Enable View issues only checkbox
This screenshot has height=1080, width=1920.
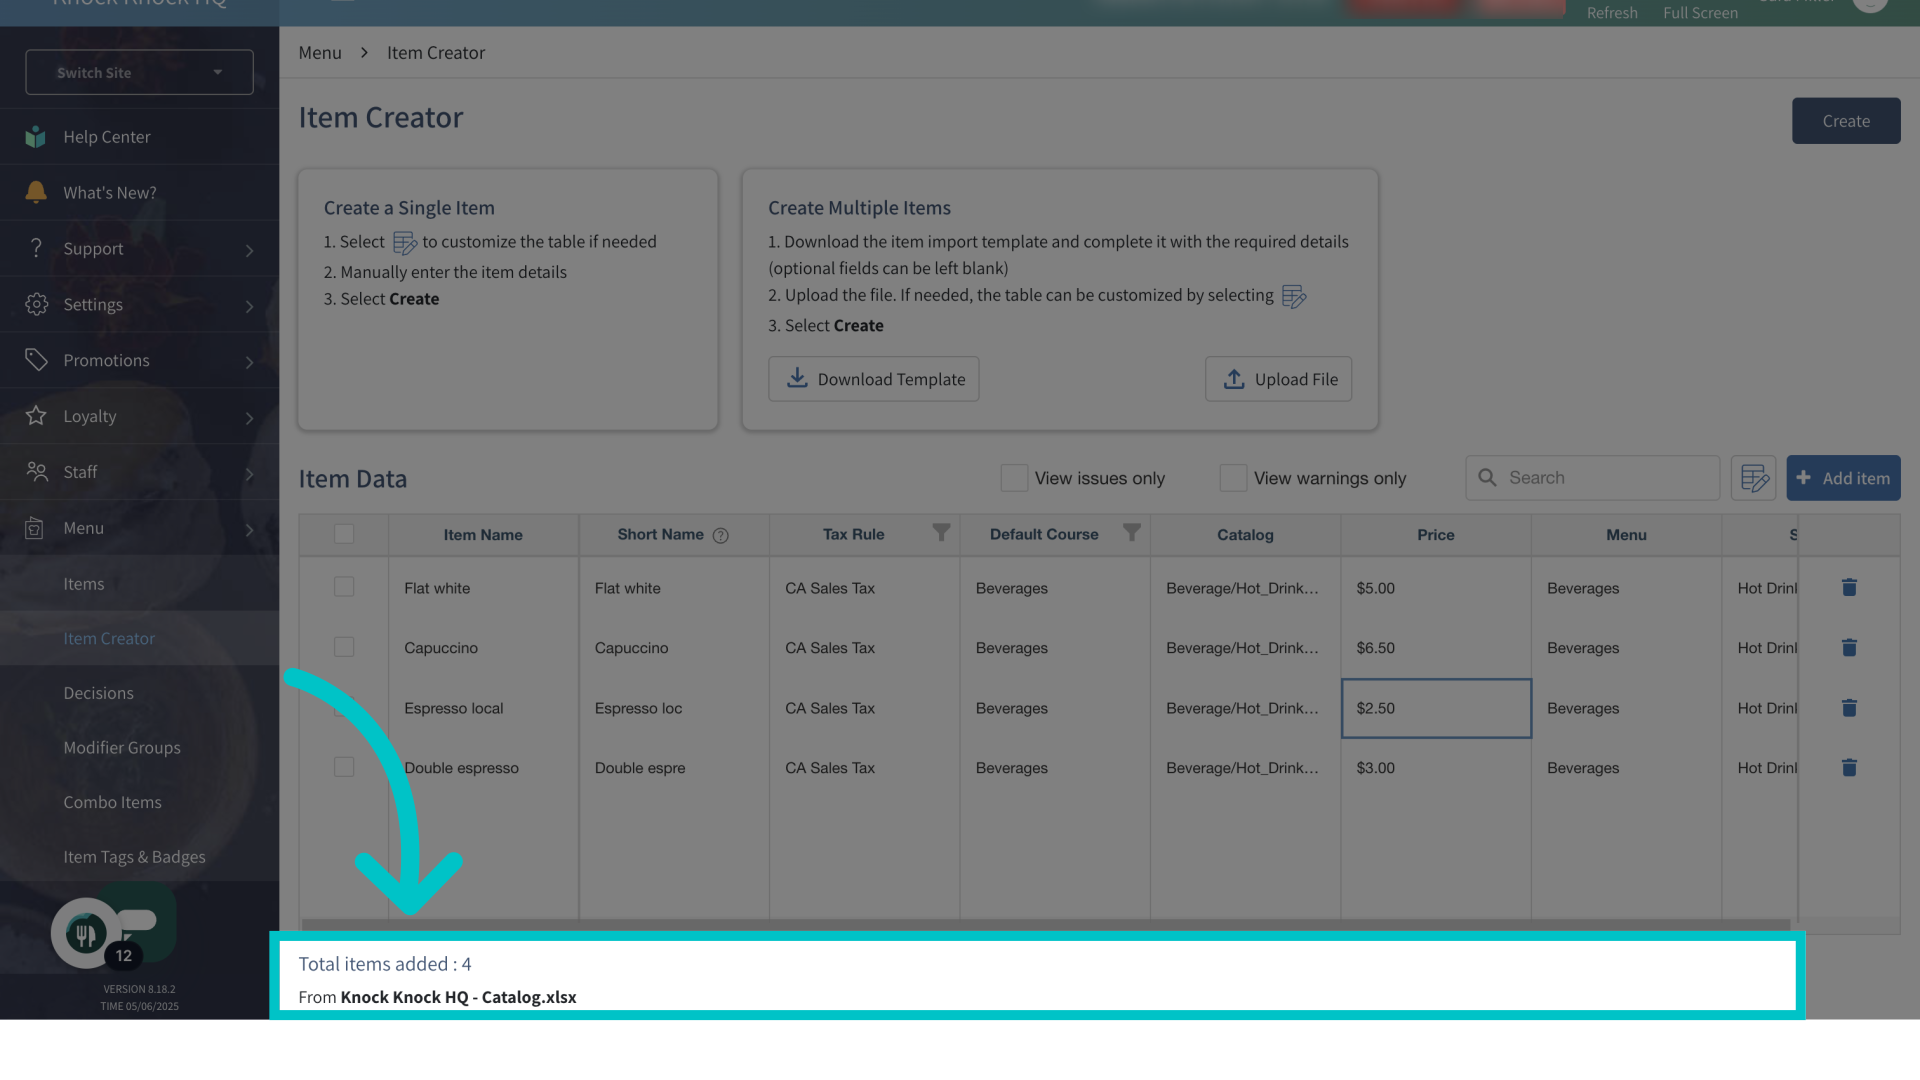coord(1014,478)
